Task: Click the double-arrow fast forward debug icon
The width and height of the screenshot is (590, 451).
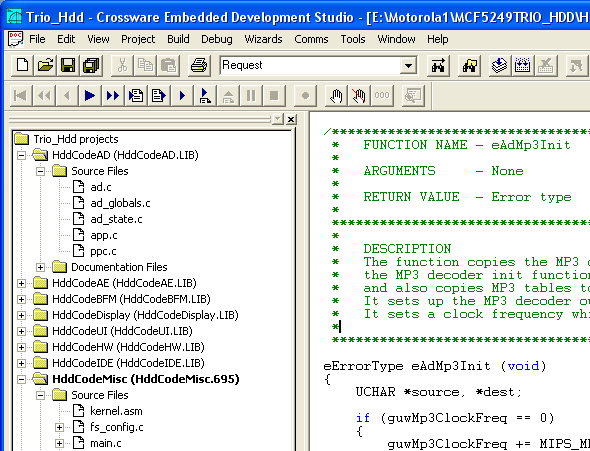Action: [x=113, y=96]
